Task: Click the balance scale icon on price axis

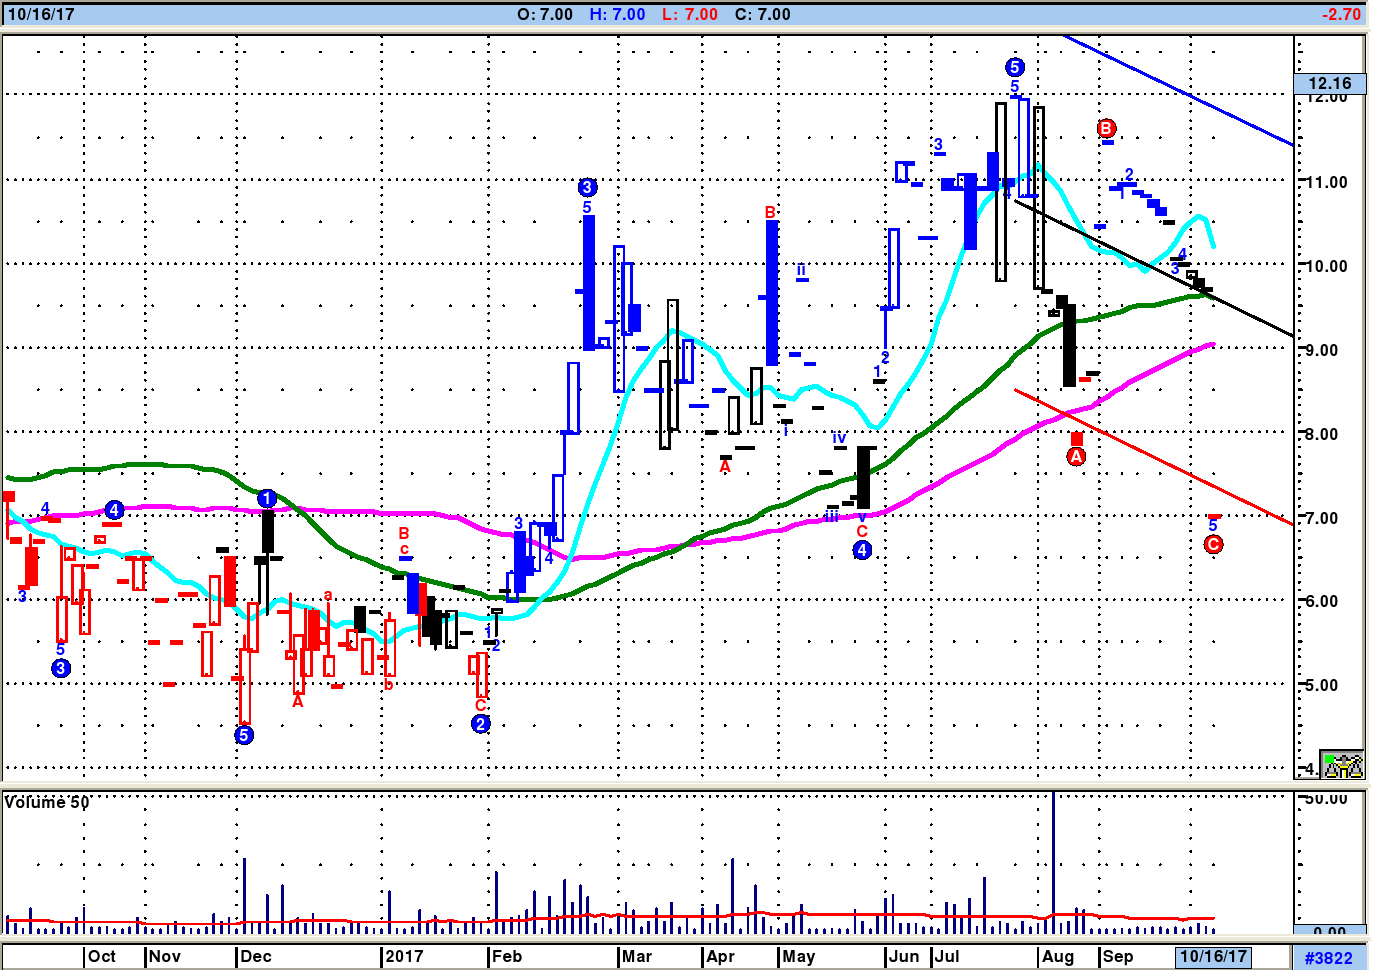Action: coord(1342,765)
